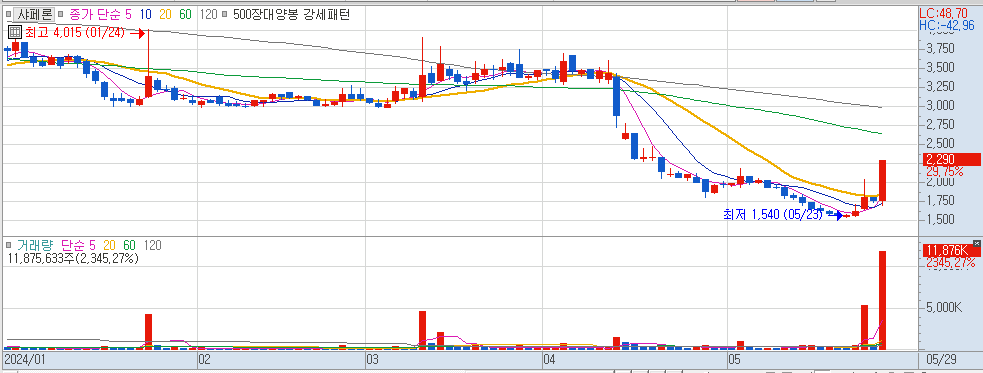Select the 5-day price moving average label
Image resolution: width=983 pixels, height=373 pixels.
(x=130, y=14)
